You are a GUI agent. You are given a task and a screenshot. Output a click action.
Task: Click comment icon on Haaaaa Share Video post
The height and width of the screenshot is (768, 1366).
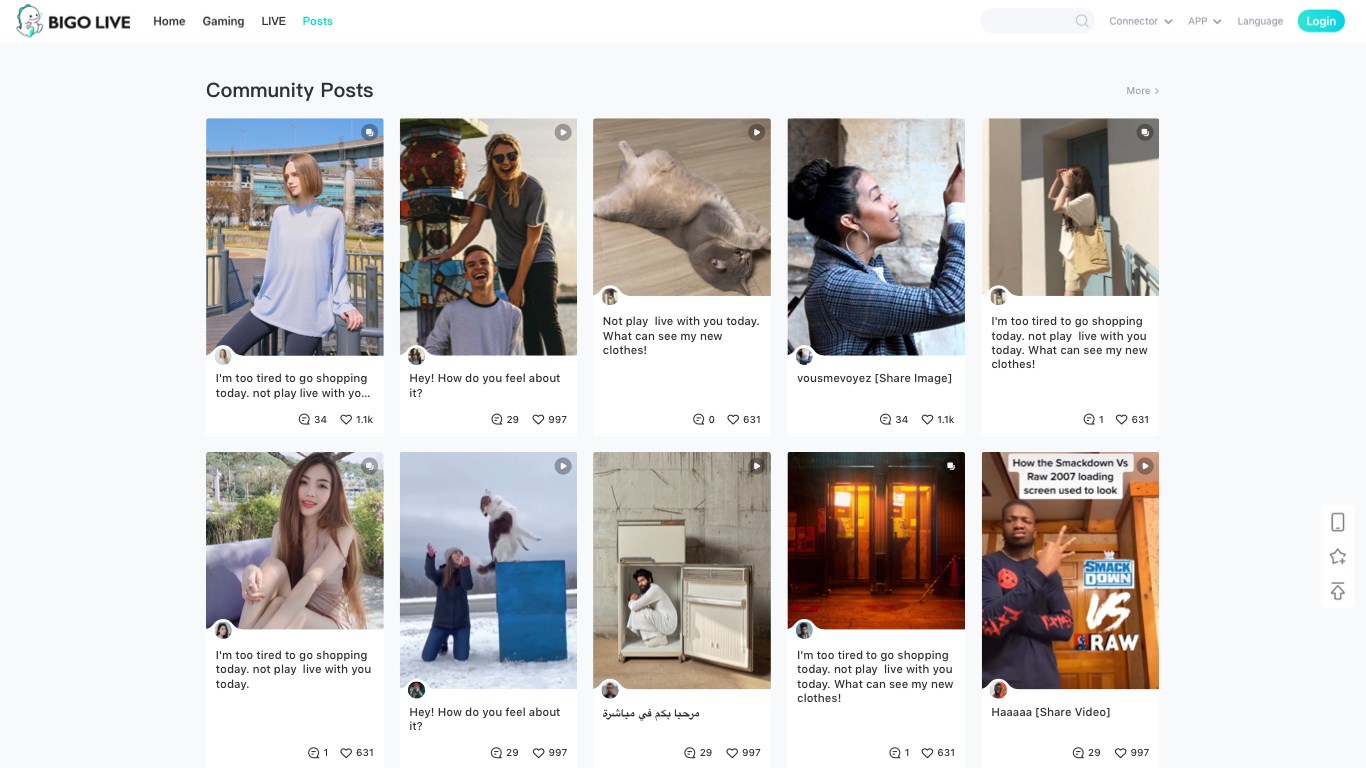pos(1078,753)
